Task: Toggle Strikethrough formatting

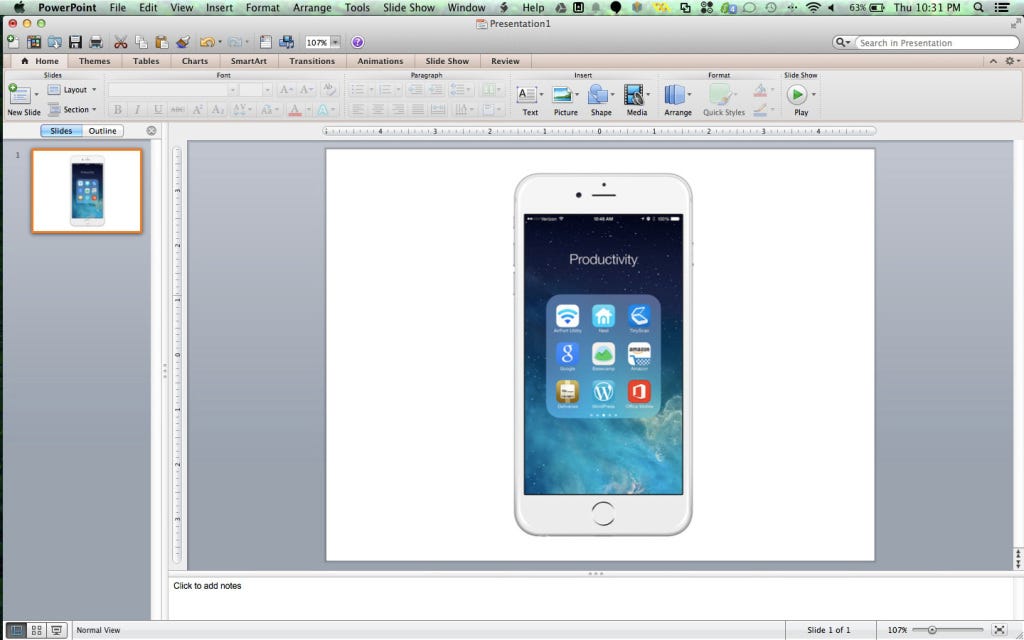Action: pos(177,110)
